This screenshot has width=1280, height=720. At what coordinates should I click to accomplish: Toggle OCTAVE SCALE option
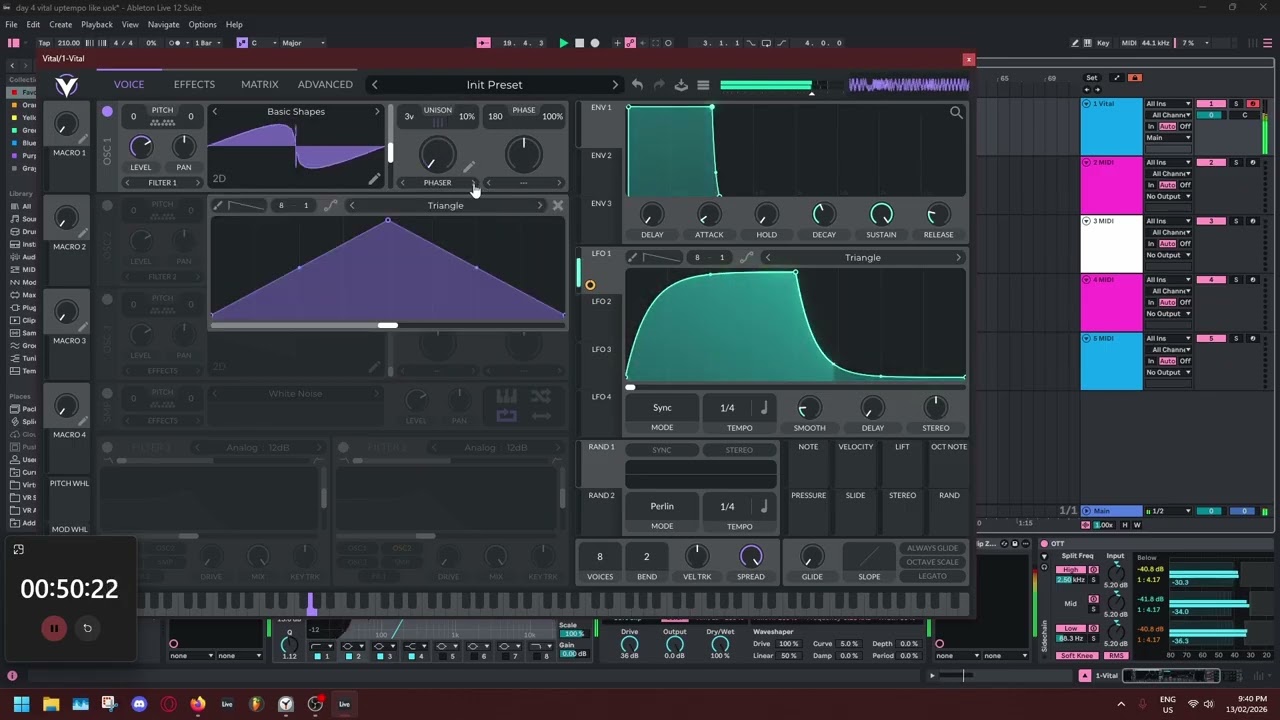coord(932,562)
